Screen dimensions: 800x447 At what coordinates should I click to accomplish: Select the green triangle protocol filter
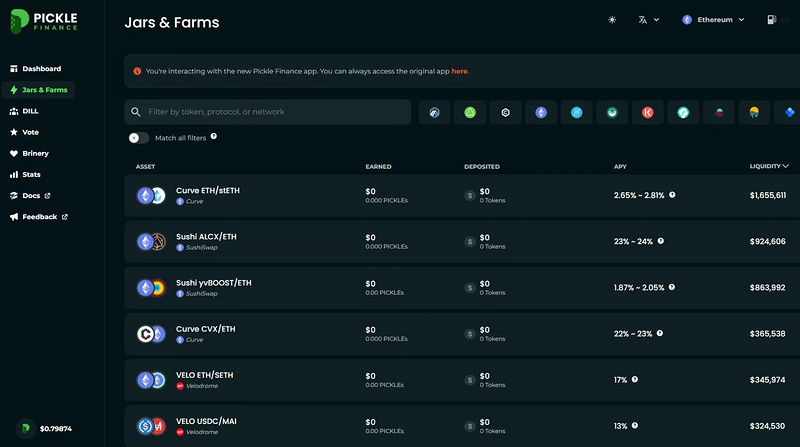pyautogui.click(x=470, y=112)
